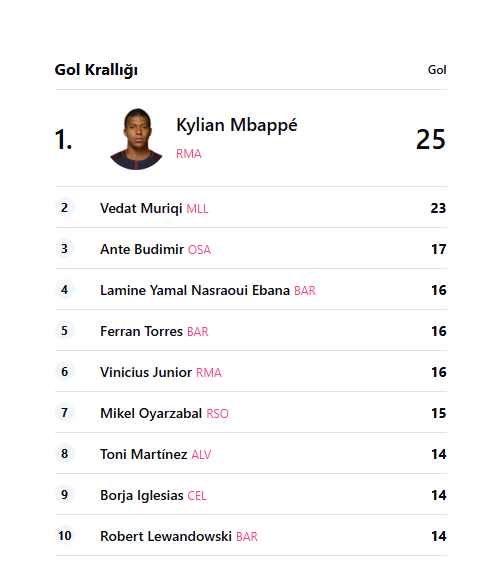
Task: Select Vinicius Junior in the list
Action: [x=146, y=372]
